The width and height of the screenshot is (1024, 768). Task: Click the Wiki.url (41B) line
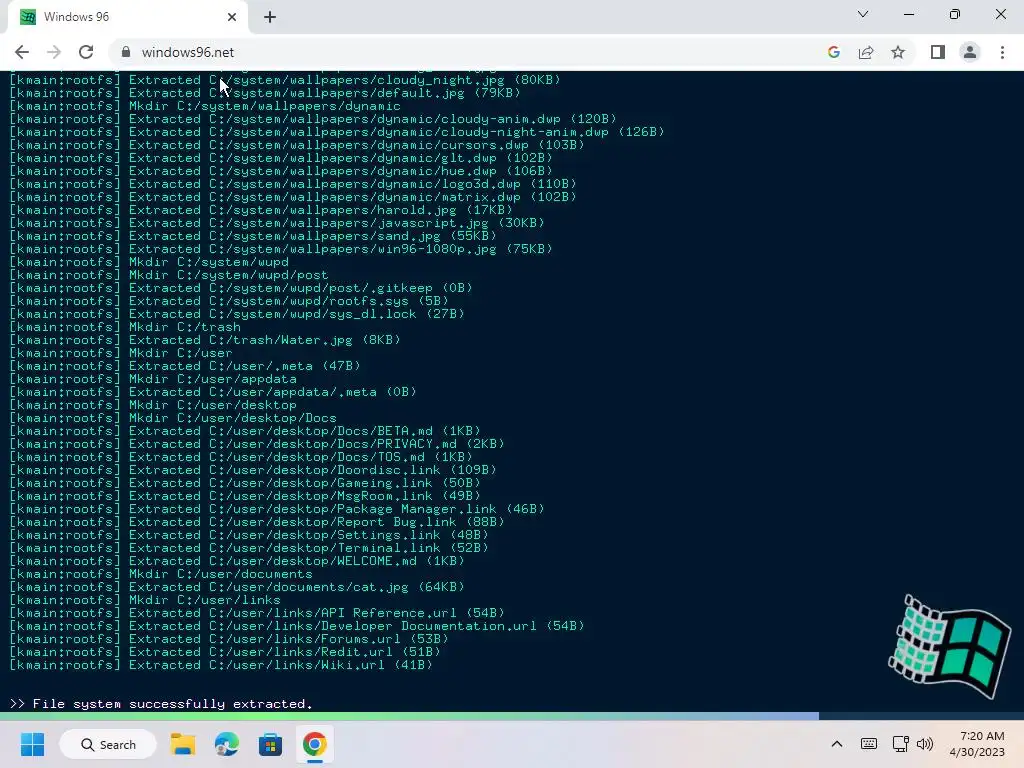tap(221, 665)
